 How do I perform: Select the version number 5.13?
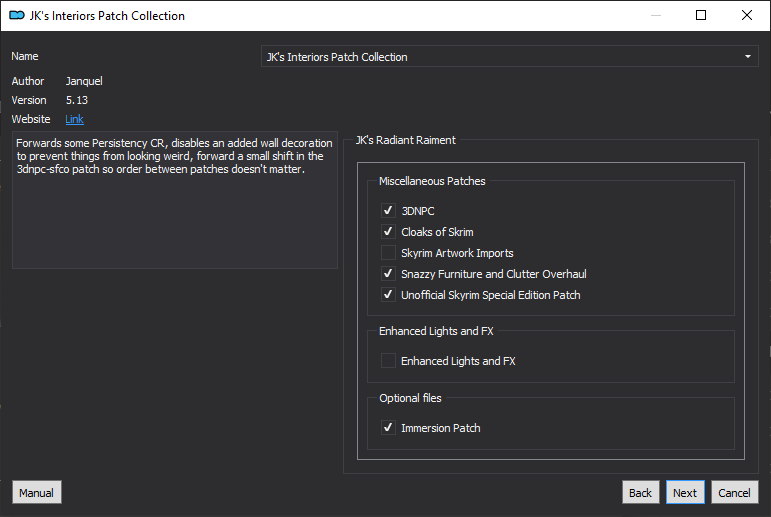pyautogui.click(x=77, y=100)
